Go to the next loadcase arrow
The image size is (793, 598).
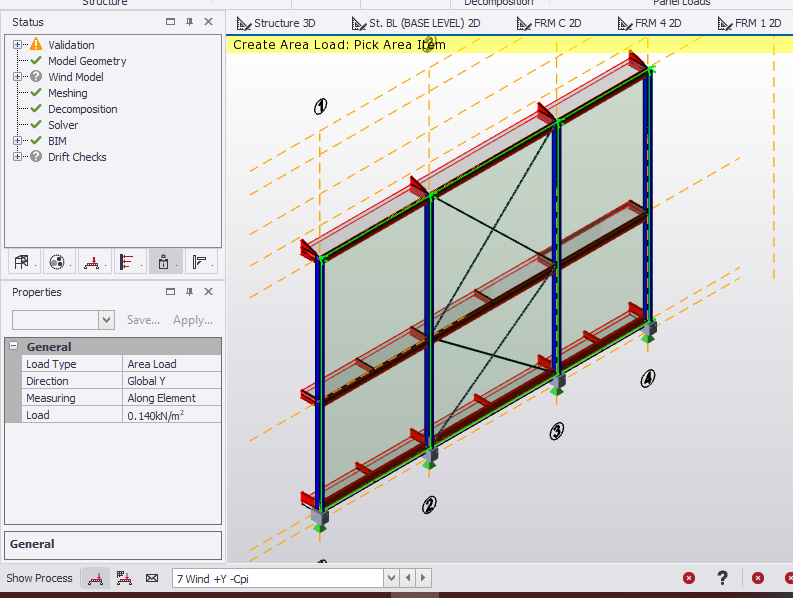[423, 578]
